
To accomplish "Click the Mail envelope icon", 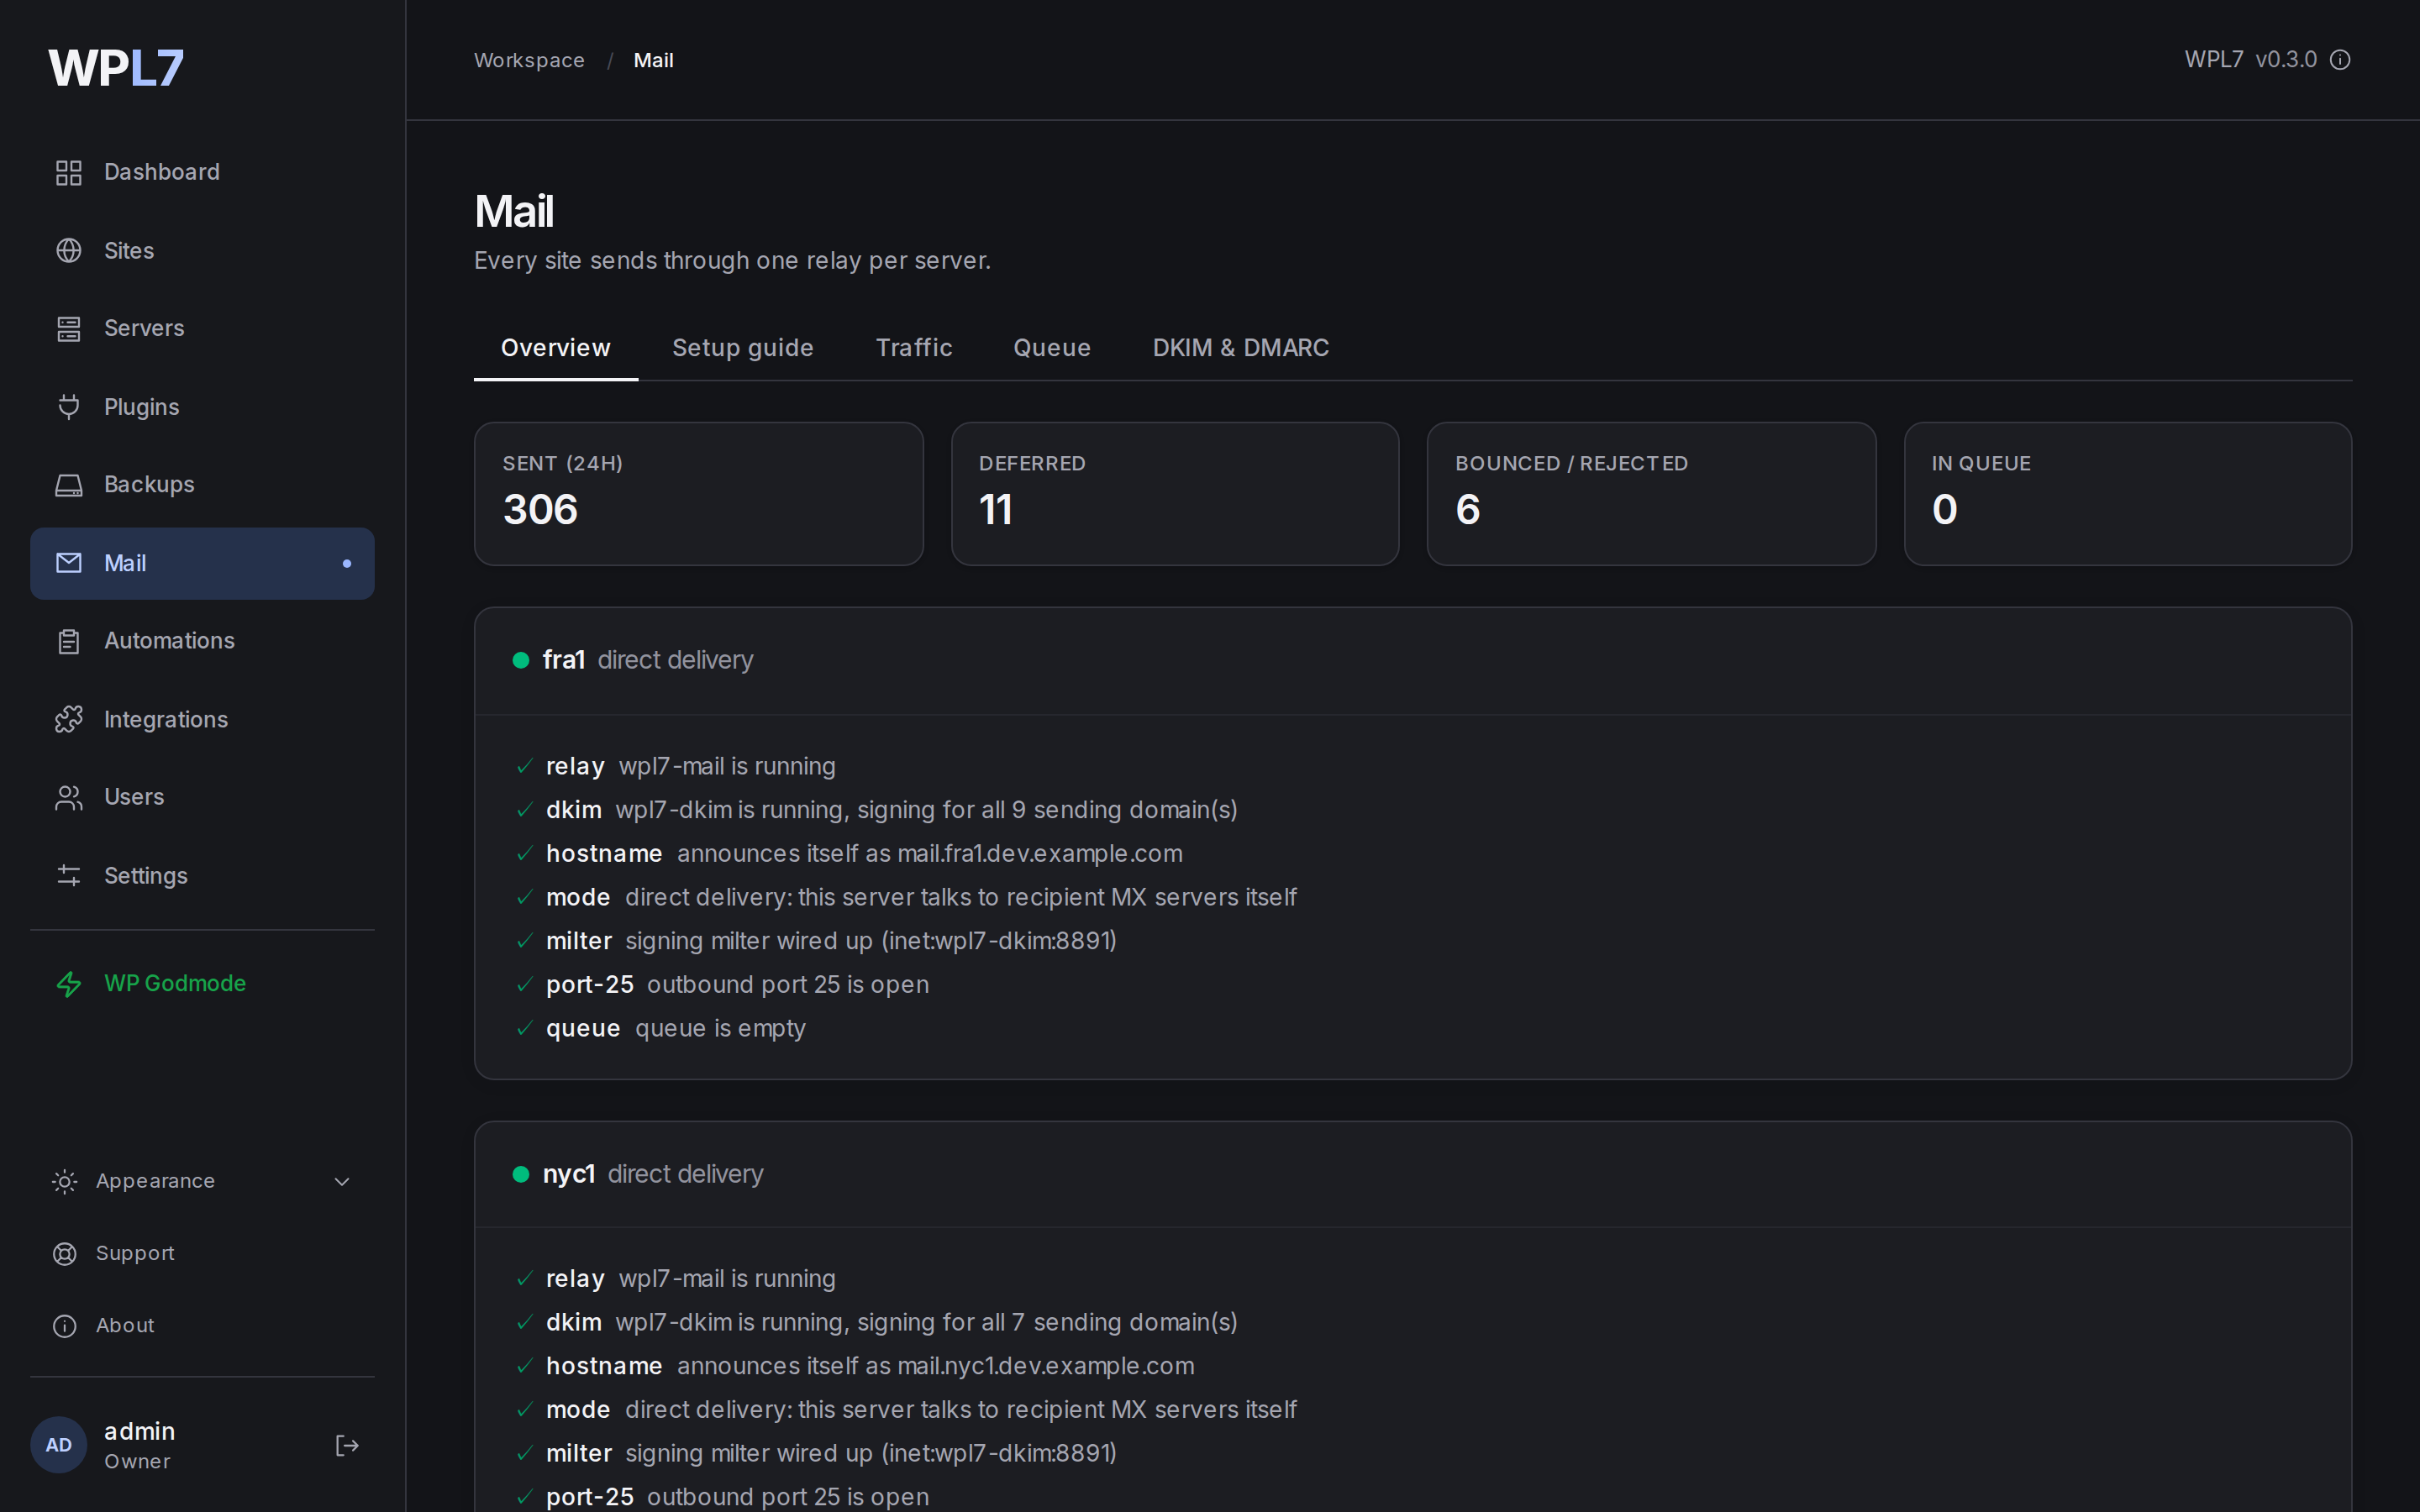I will click(x=68, y=563).
